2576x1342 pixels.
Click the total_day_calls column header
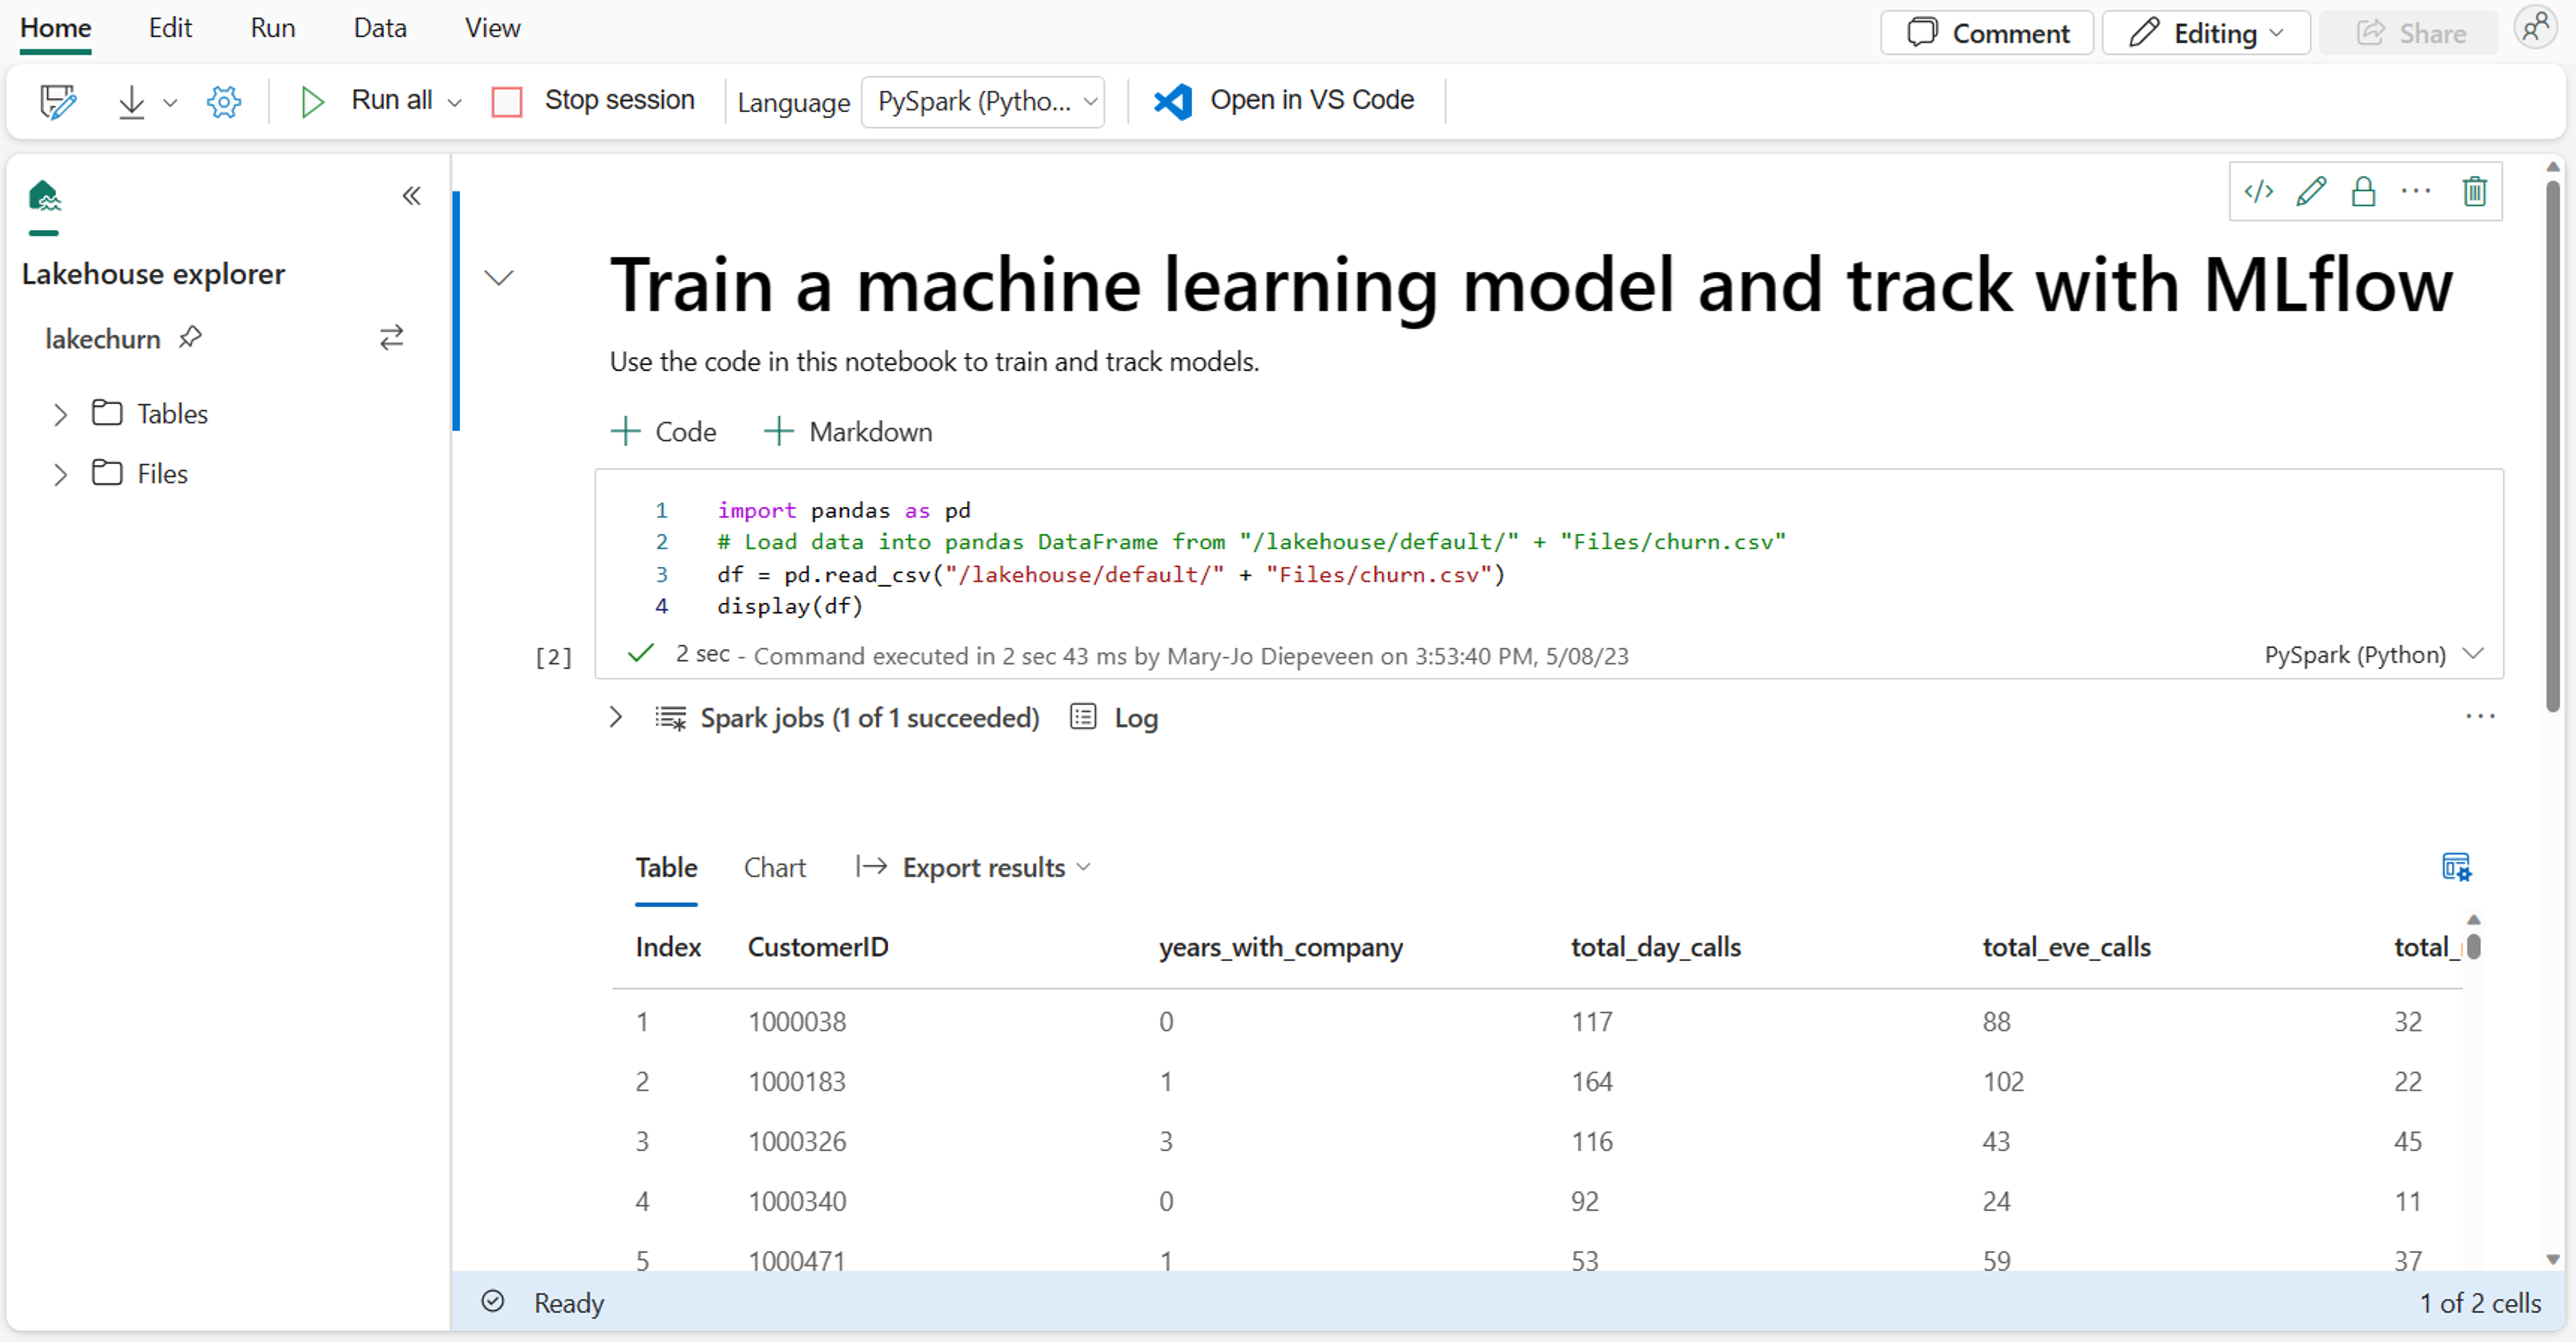[1656, 946]
